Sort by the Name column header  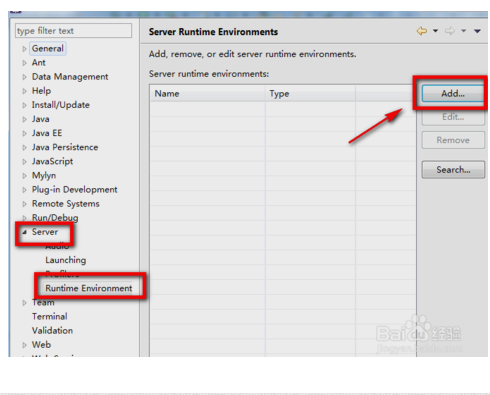pyautogui.click(x=207, y=94)
